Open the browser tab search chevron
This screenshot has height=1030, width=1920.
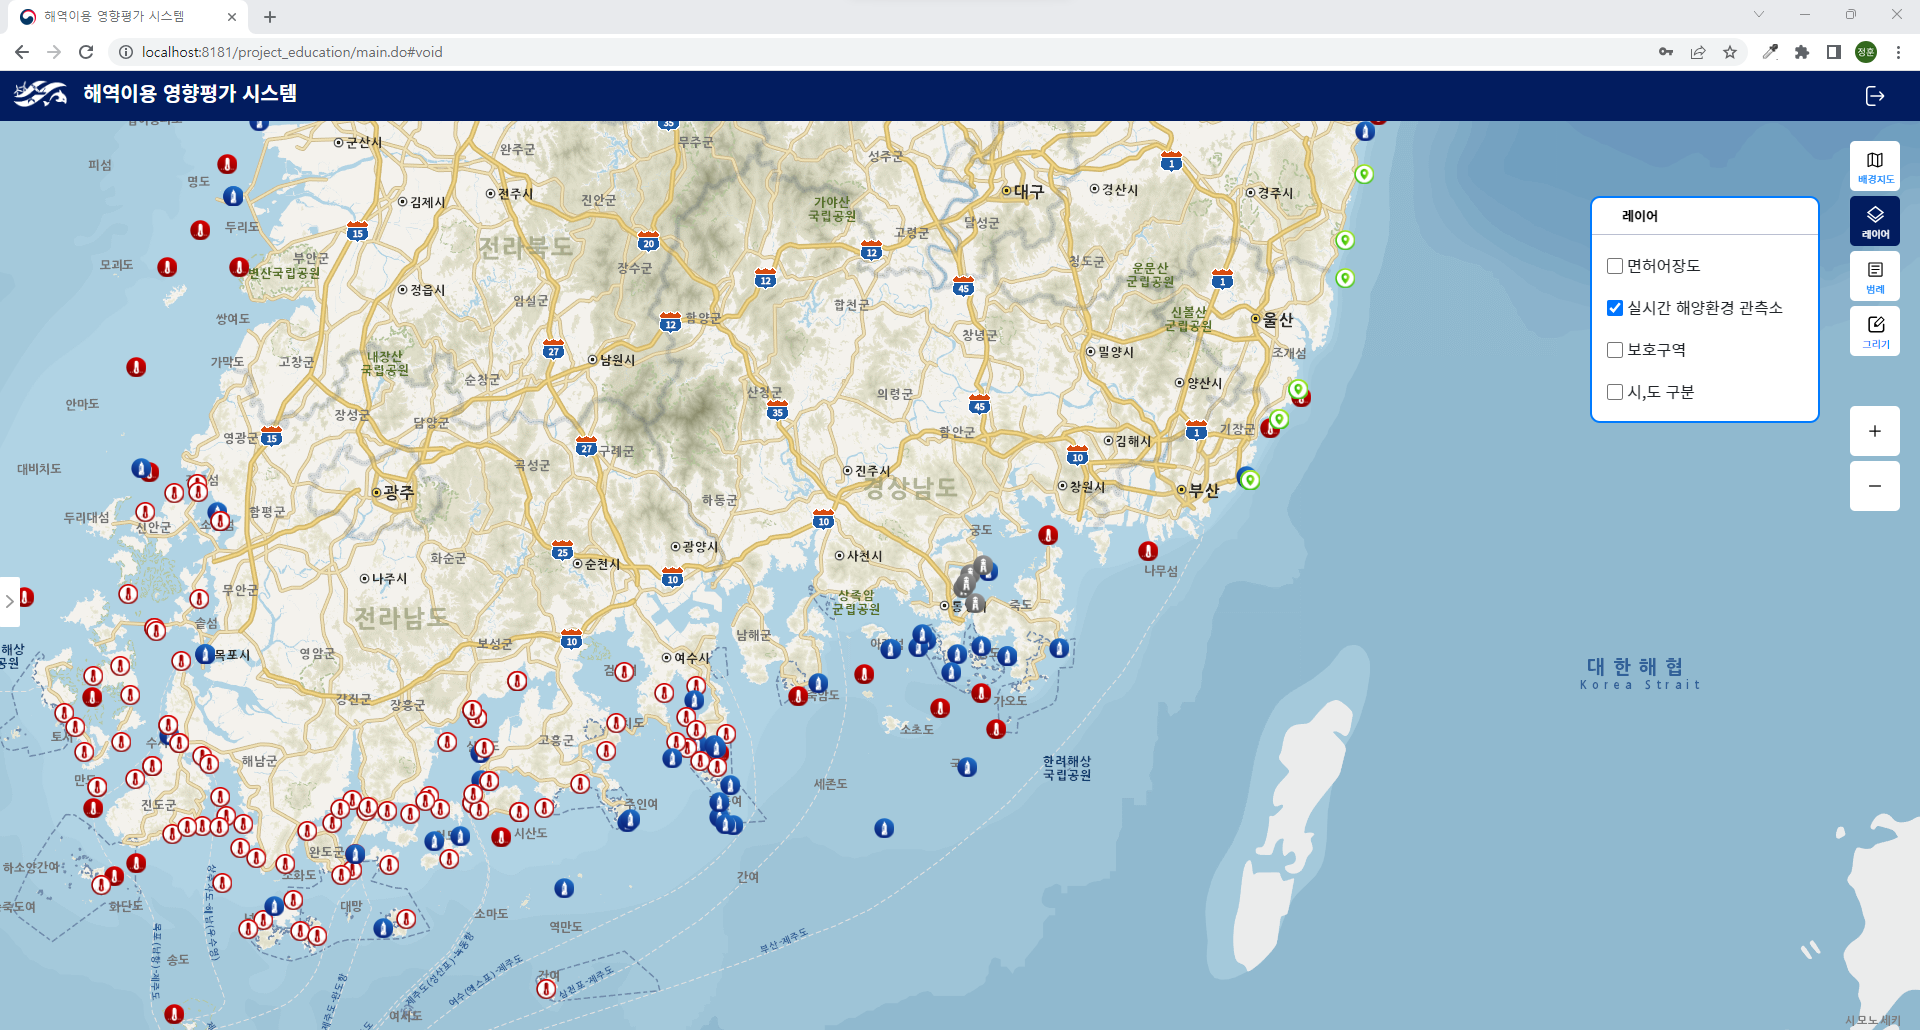point(1758,15)
